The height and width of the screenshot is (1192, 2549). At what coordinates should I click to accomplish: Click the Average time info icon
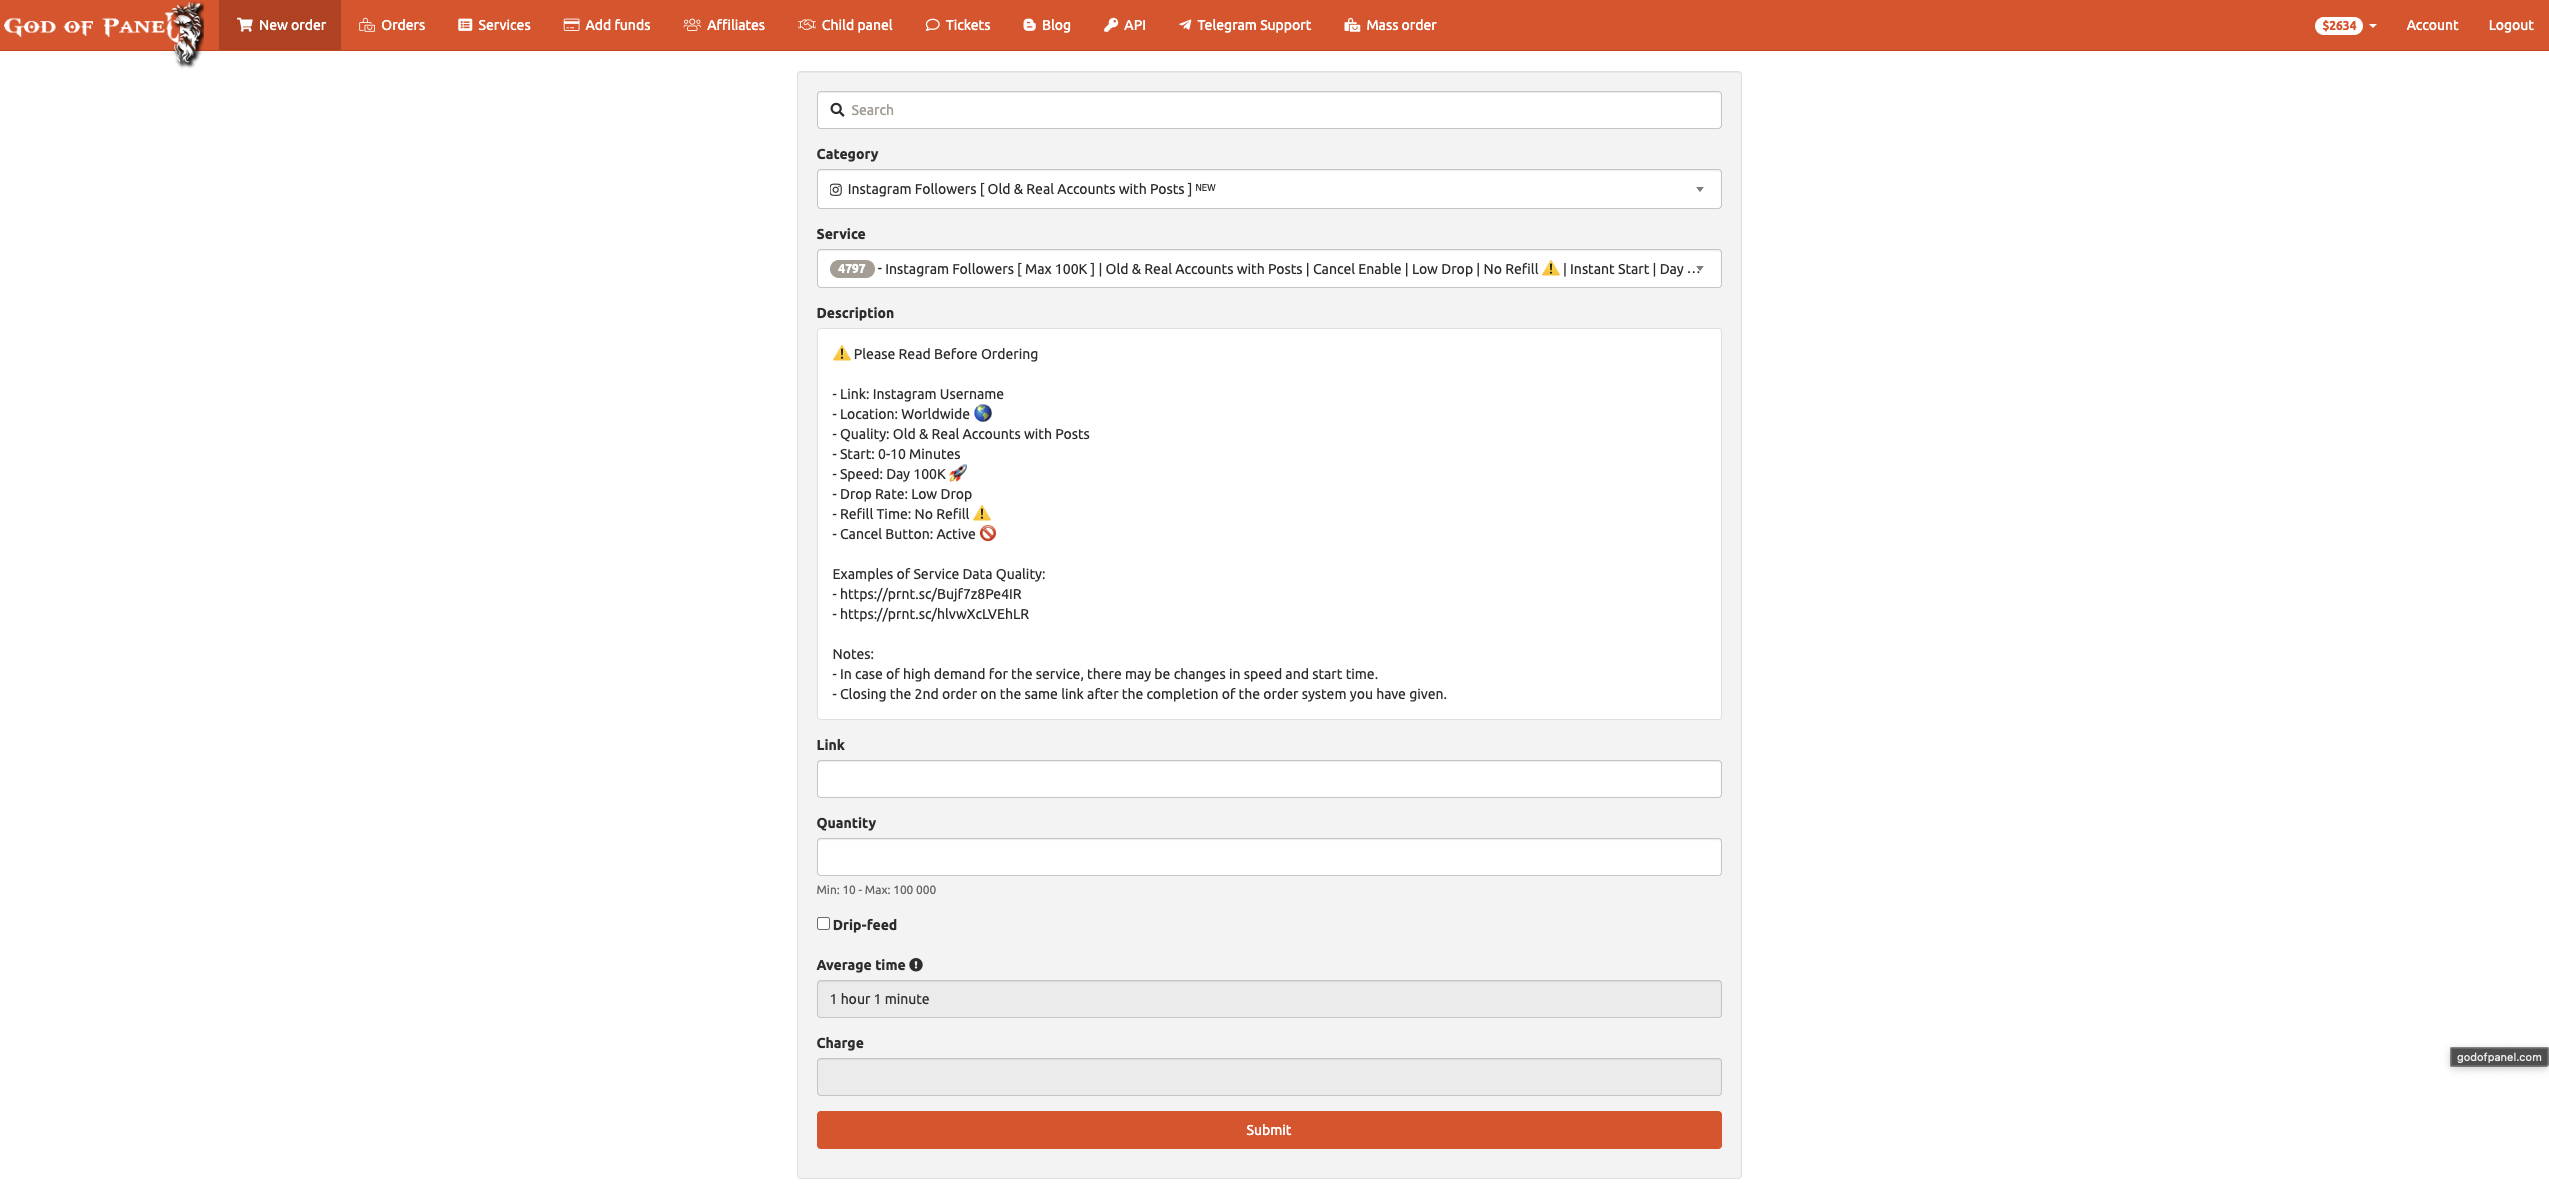(916, 965)
